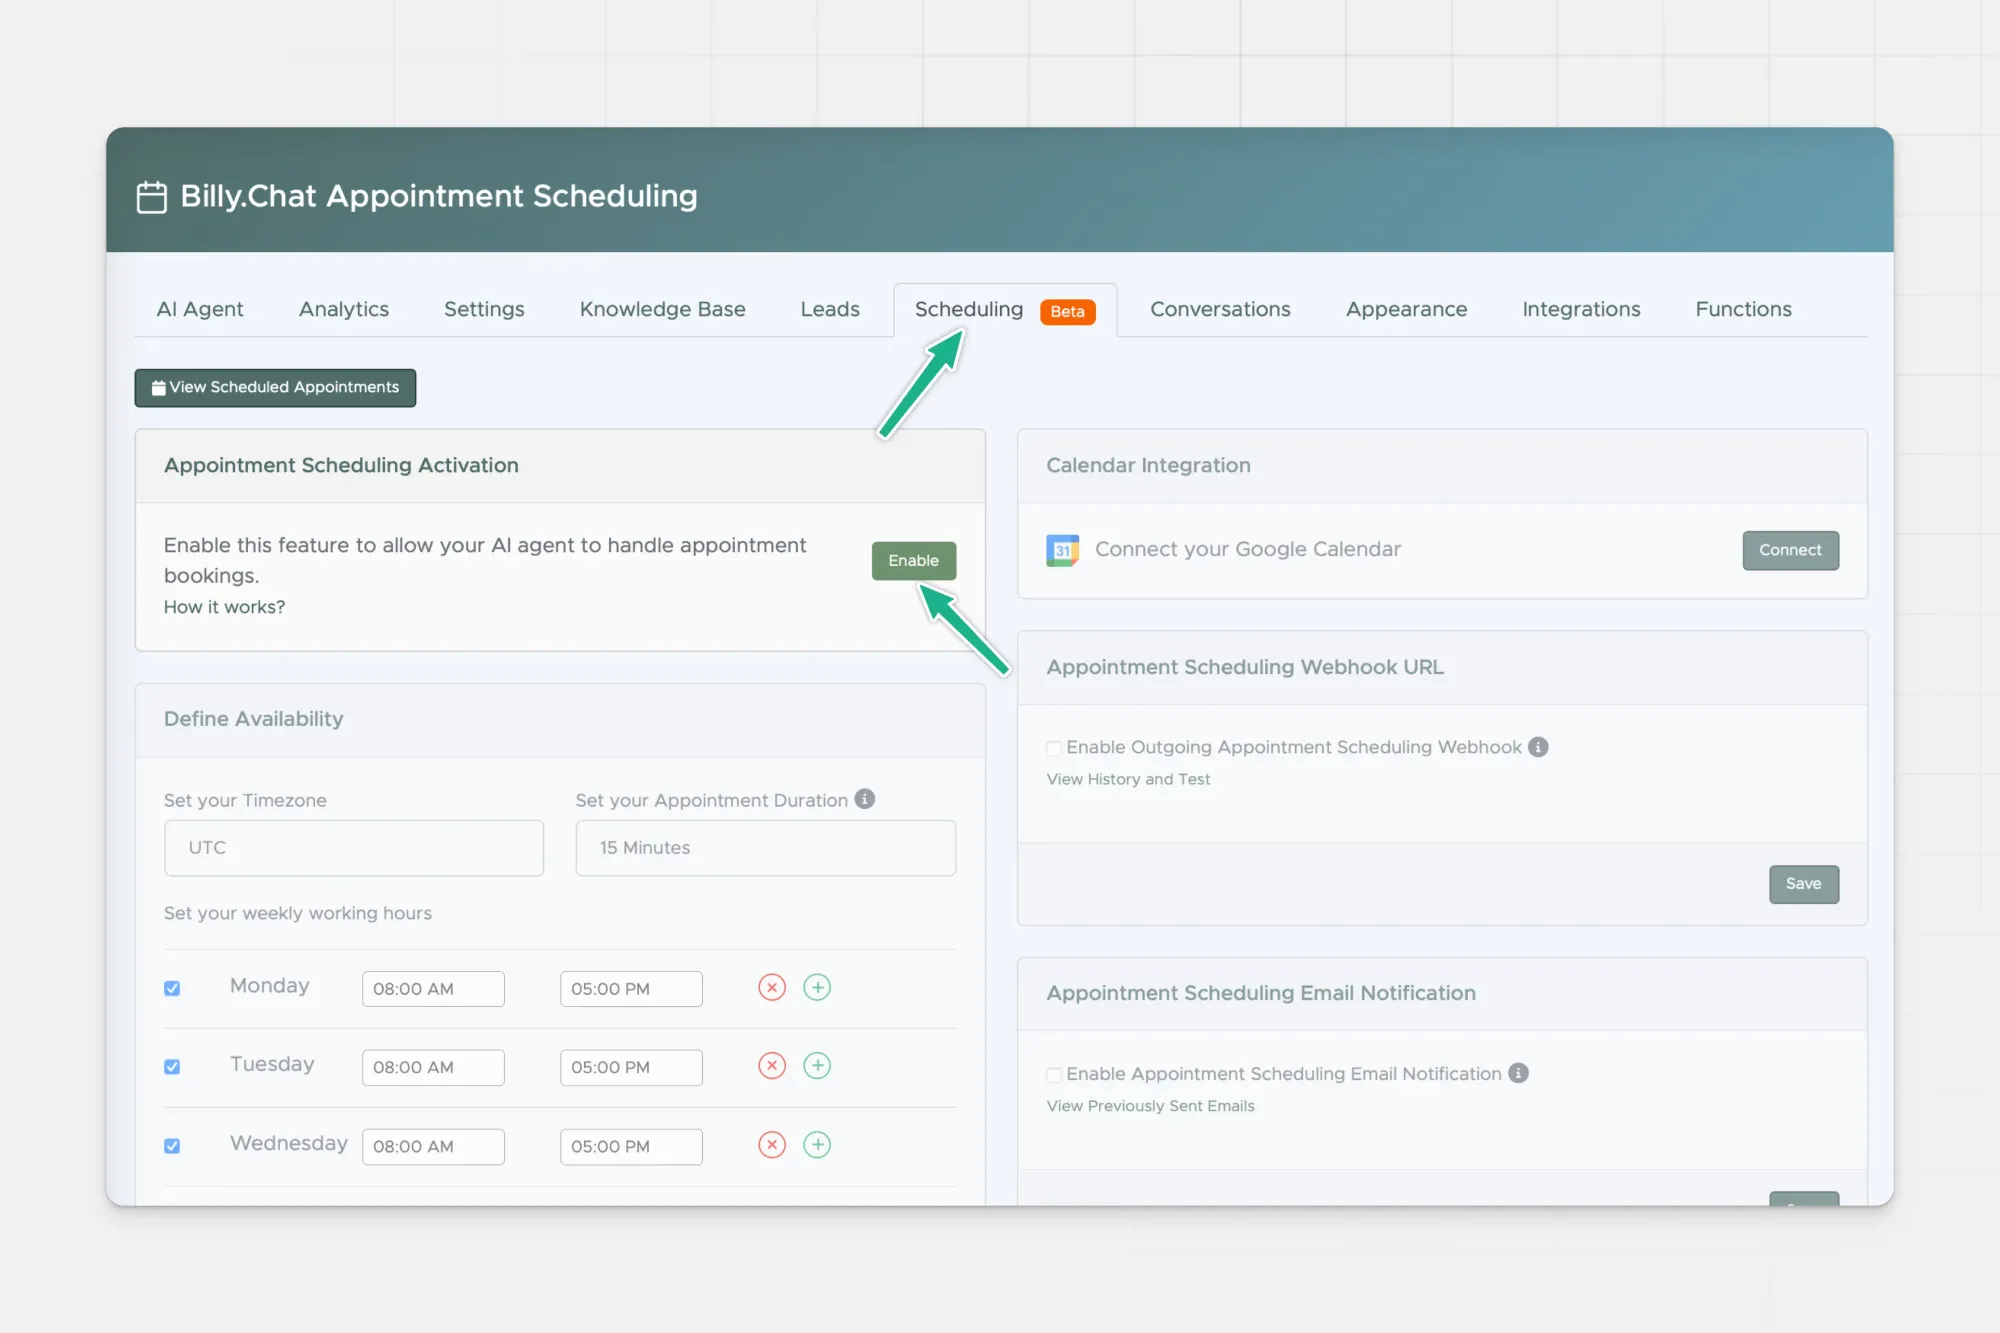The image size is (2000, 1333).
Task: Open the Functions tab
Action: point(1743,310)
